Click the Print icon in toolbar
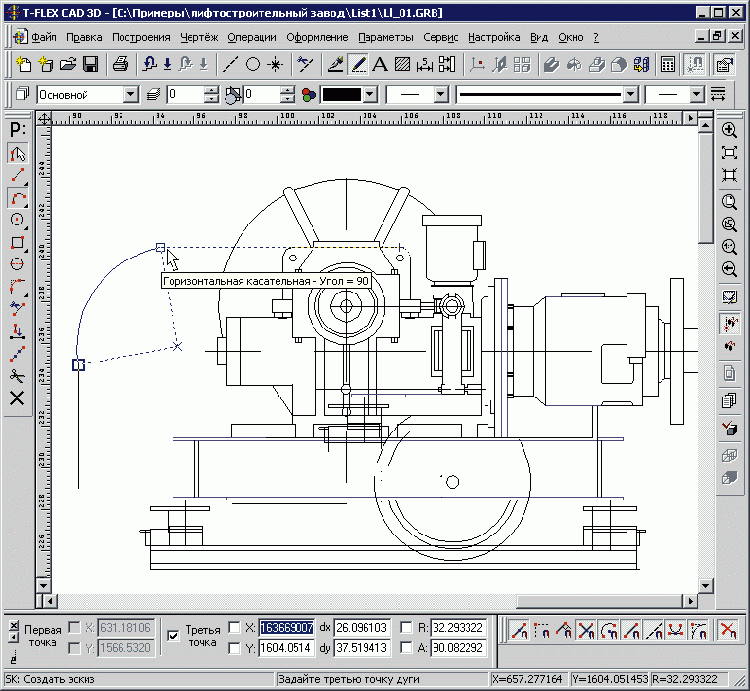 coord(120,65)
